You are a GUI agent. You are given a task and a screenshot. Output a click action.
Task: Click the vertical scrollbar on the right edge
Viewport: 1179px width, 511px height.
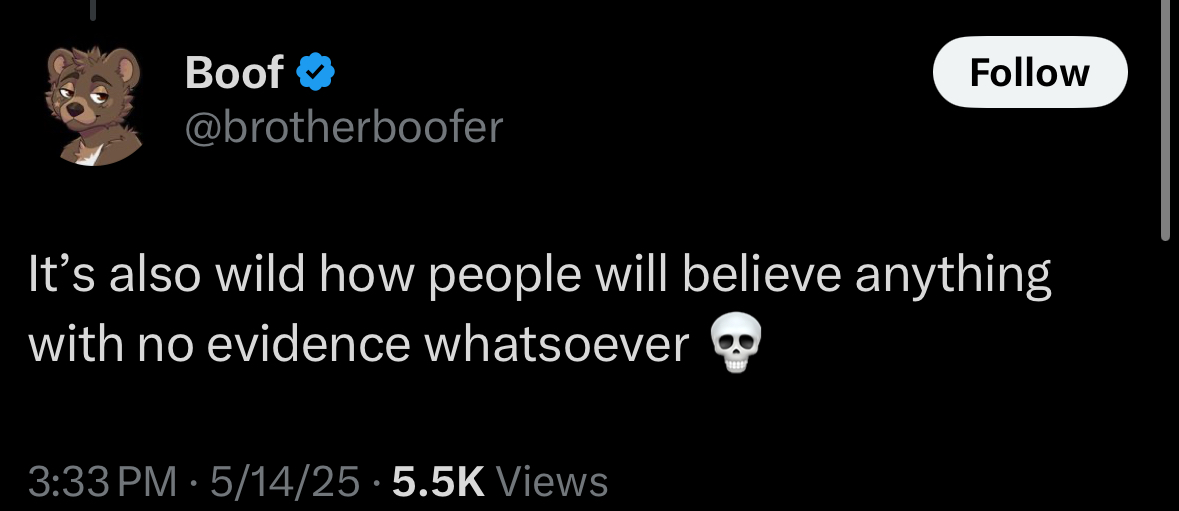point(1165,120)
